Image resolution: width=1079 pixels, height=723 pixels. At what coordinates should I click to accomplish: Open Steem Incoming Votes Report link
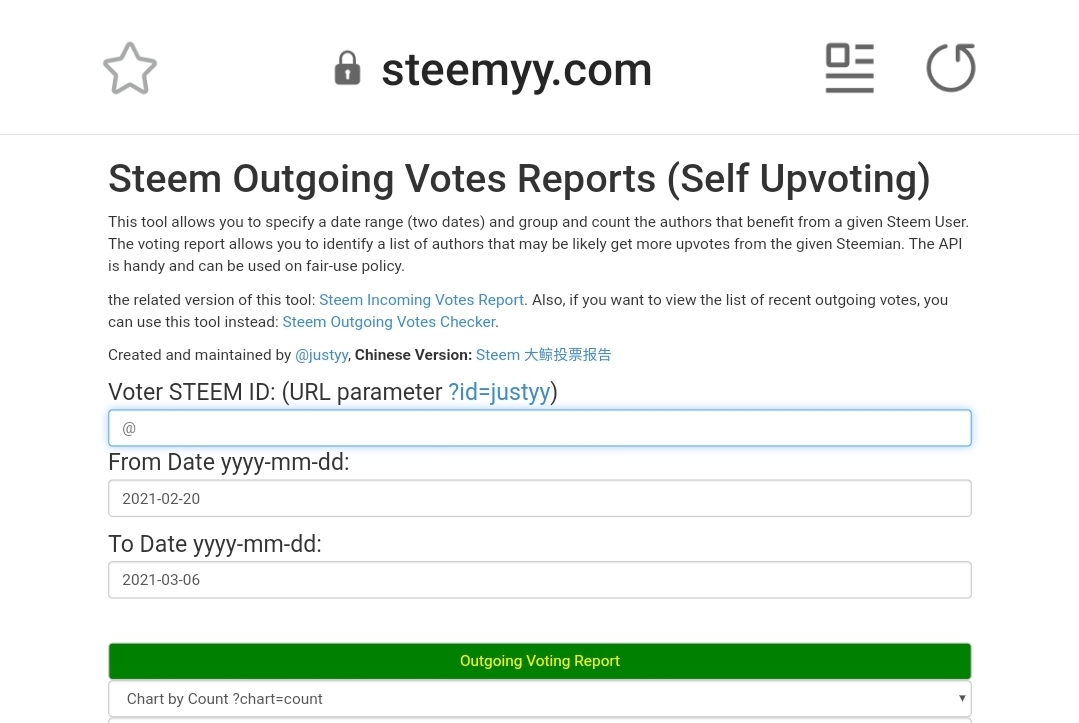tap(421, 300)
